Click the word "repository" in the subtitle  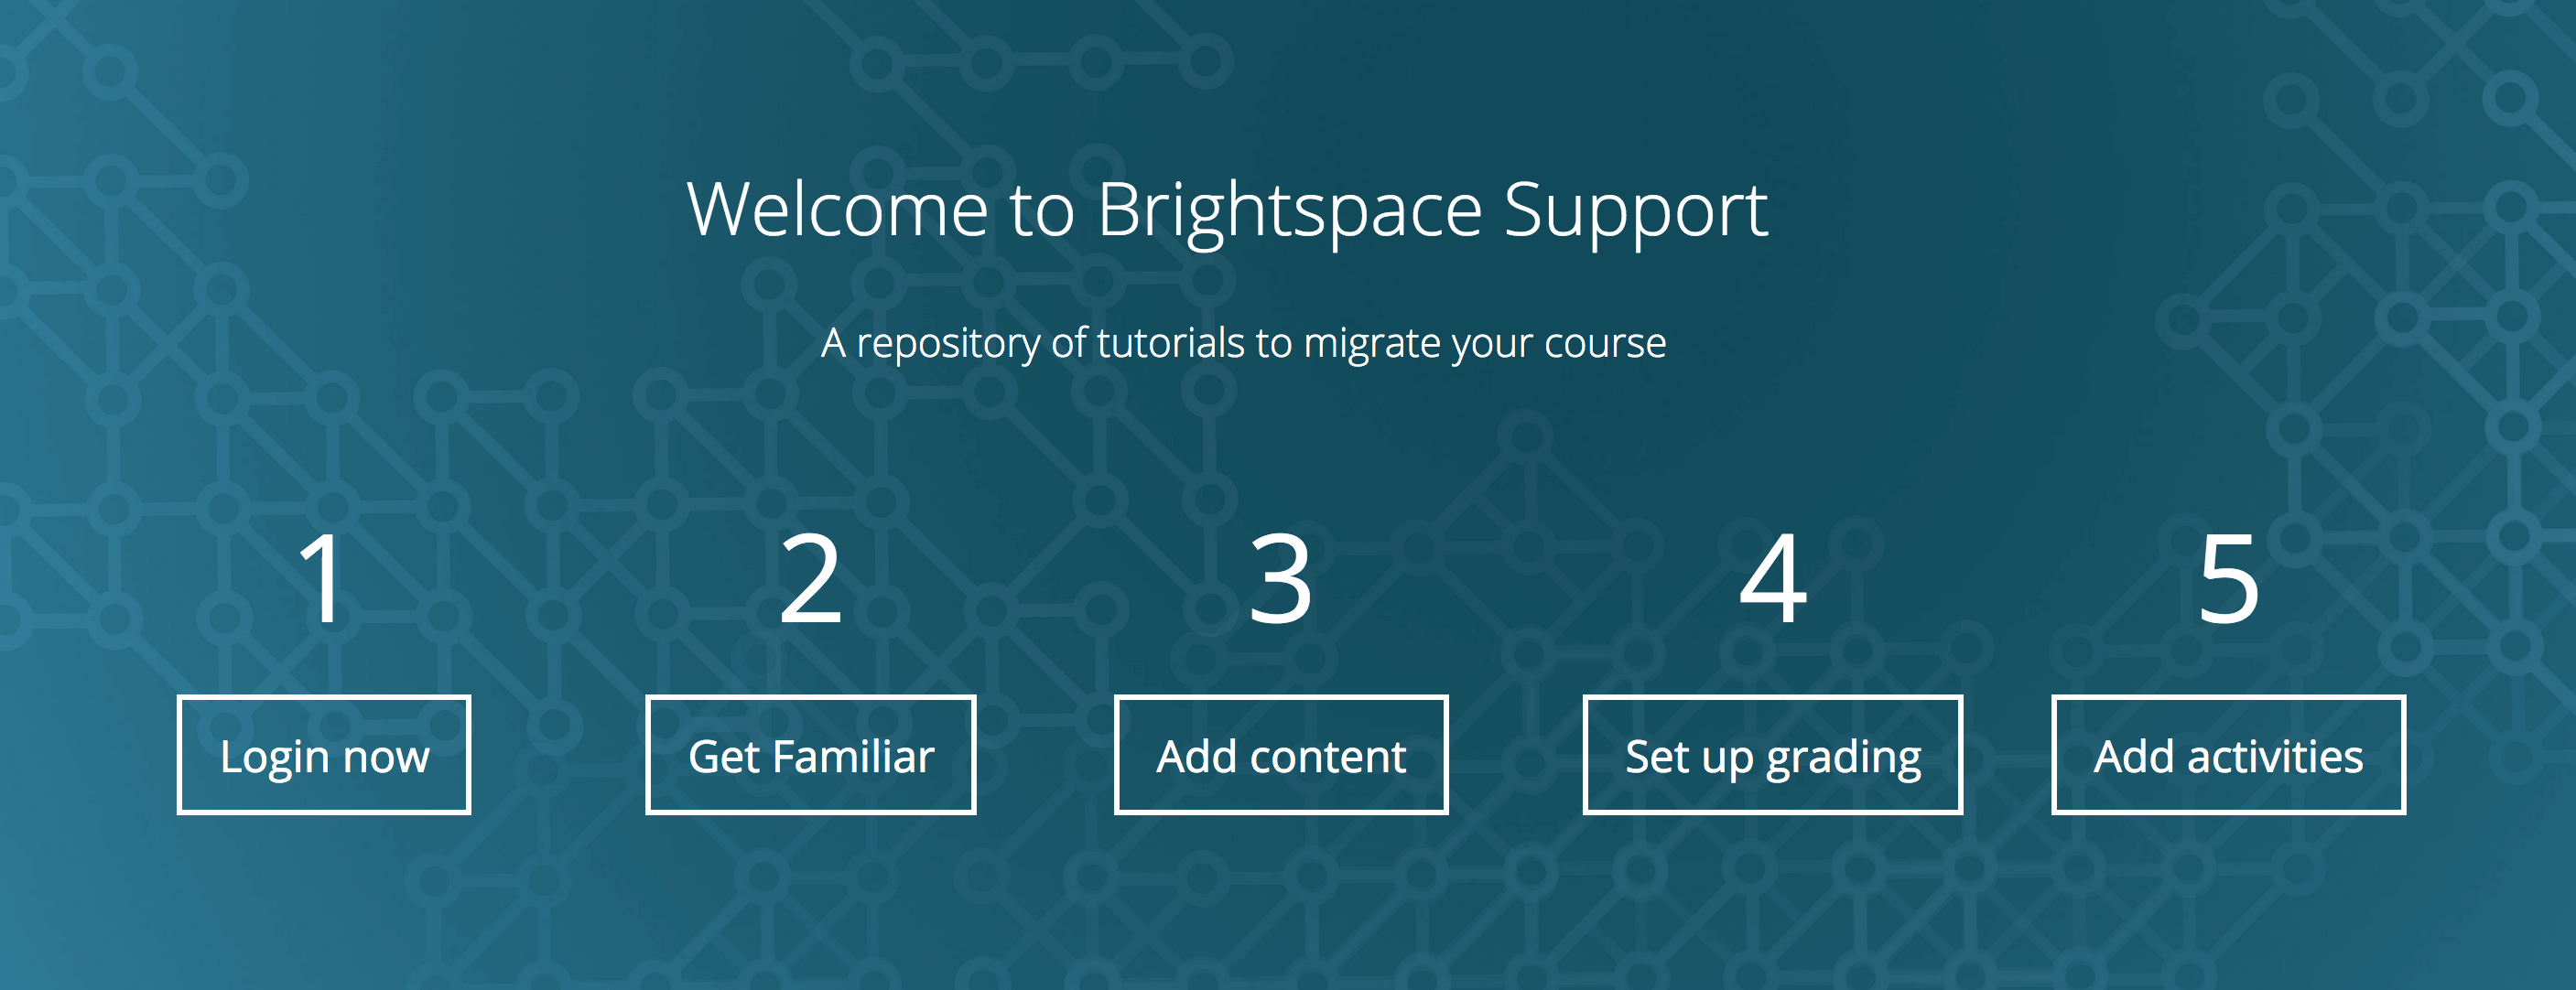tap(948, 343)
